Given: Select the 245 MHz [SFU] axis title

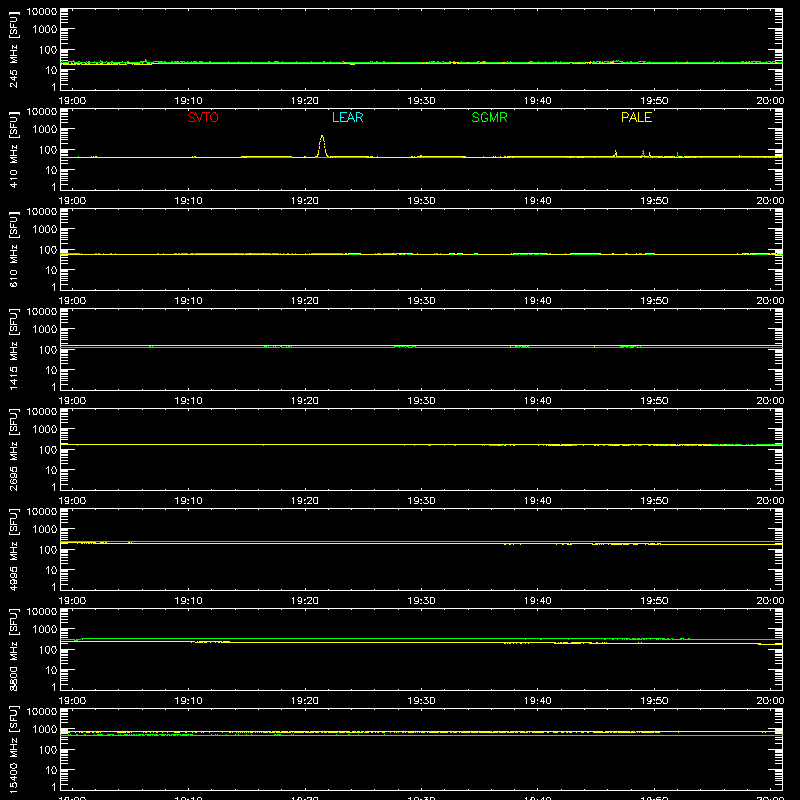Looking at the screenshot, I should [14, 49].
